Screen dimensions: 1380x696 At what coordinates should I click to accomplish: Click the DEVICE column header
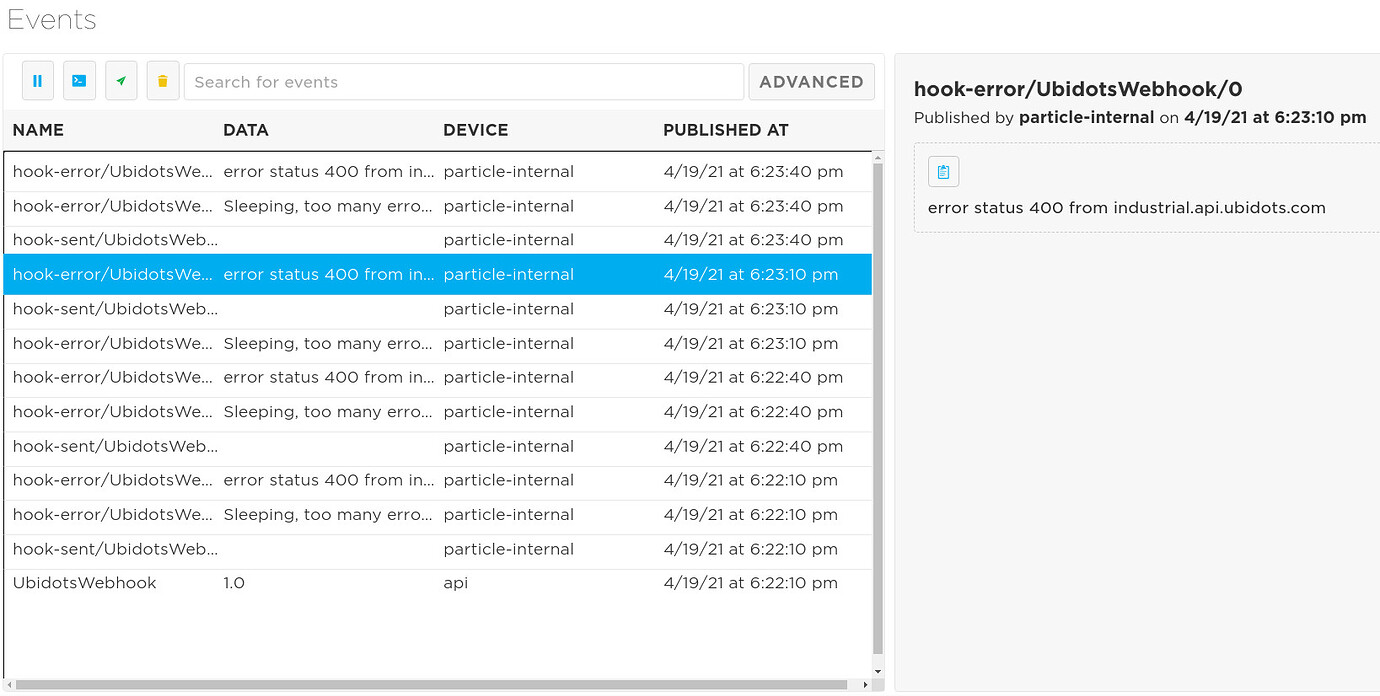[475, 130]
